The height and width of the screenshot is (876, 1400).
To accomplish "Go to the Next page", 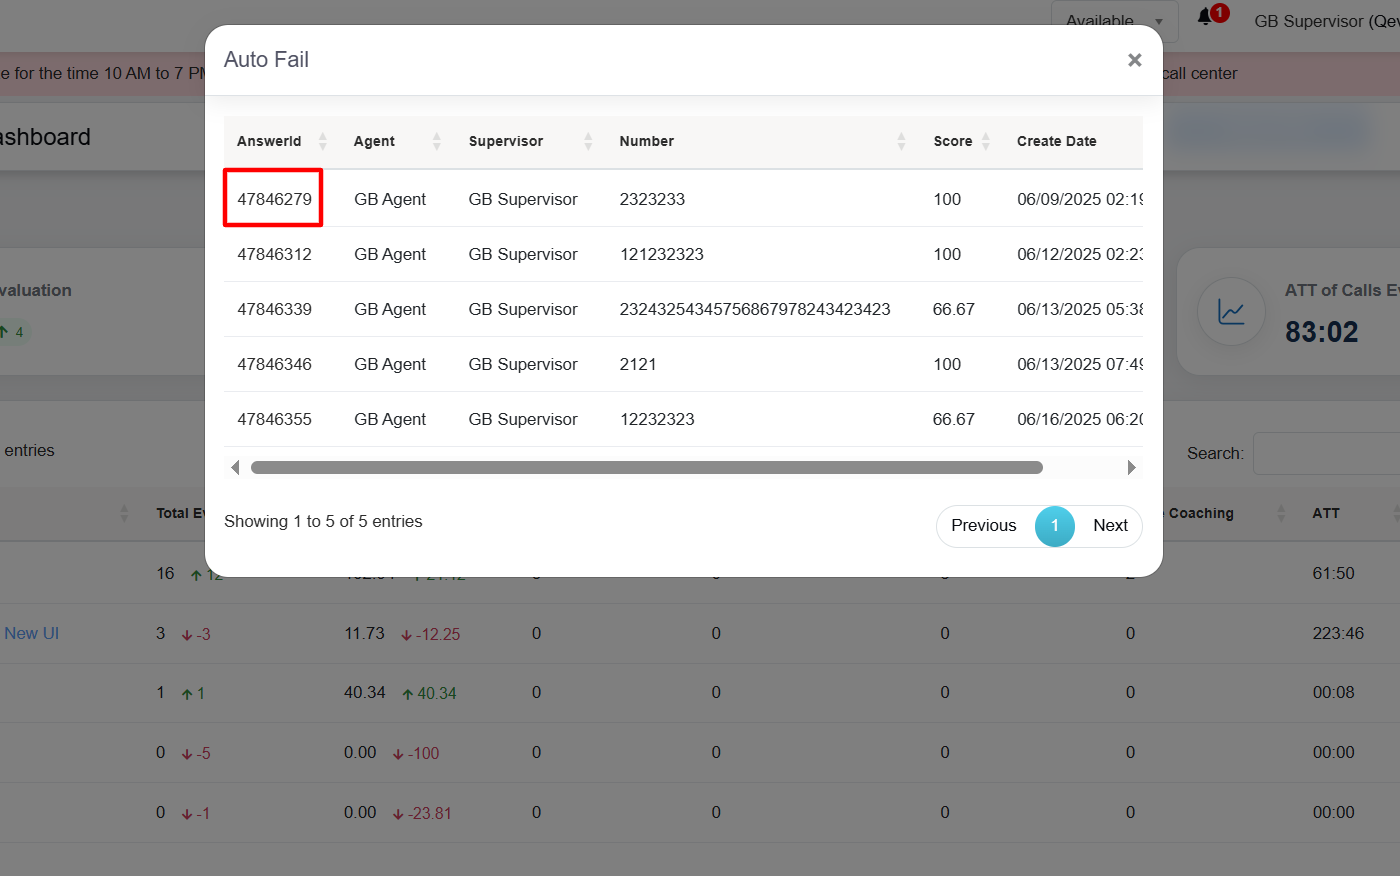I will [x=1110, y=526].
